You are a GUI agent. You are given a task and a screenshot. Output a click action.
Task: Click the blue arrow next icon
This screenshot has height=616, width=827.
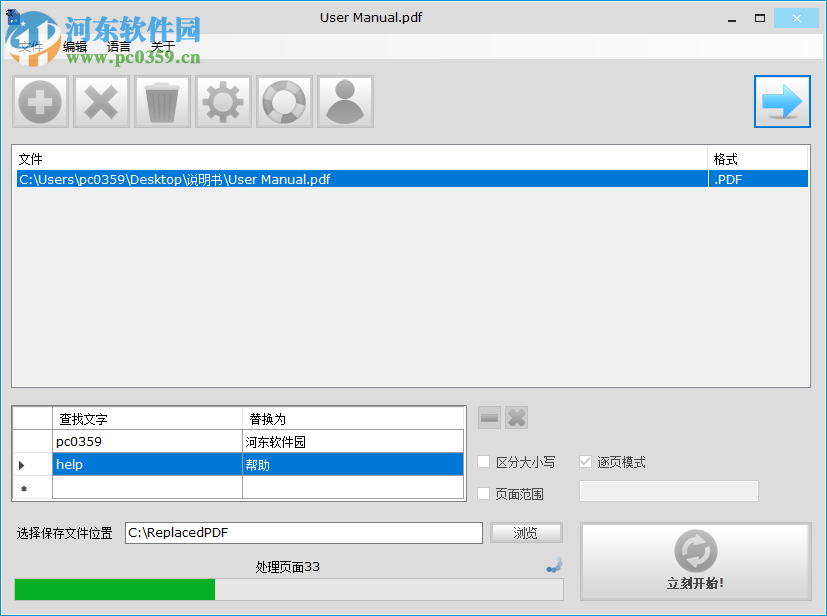click(x=782, y=101)
